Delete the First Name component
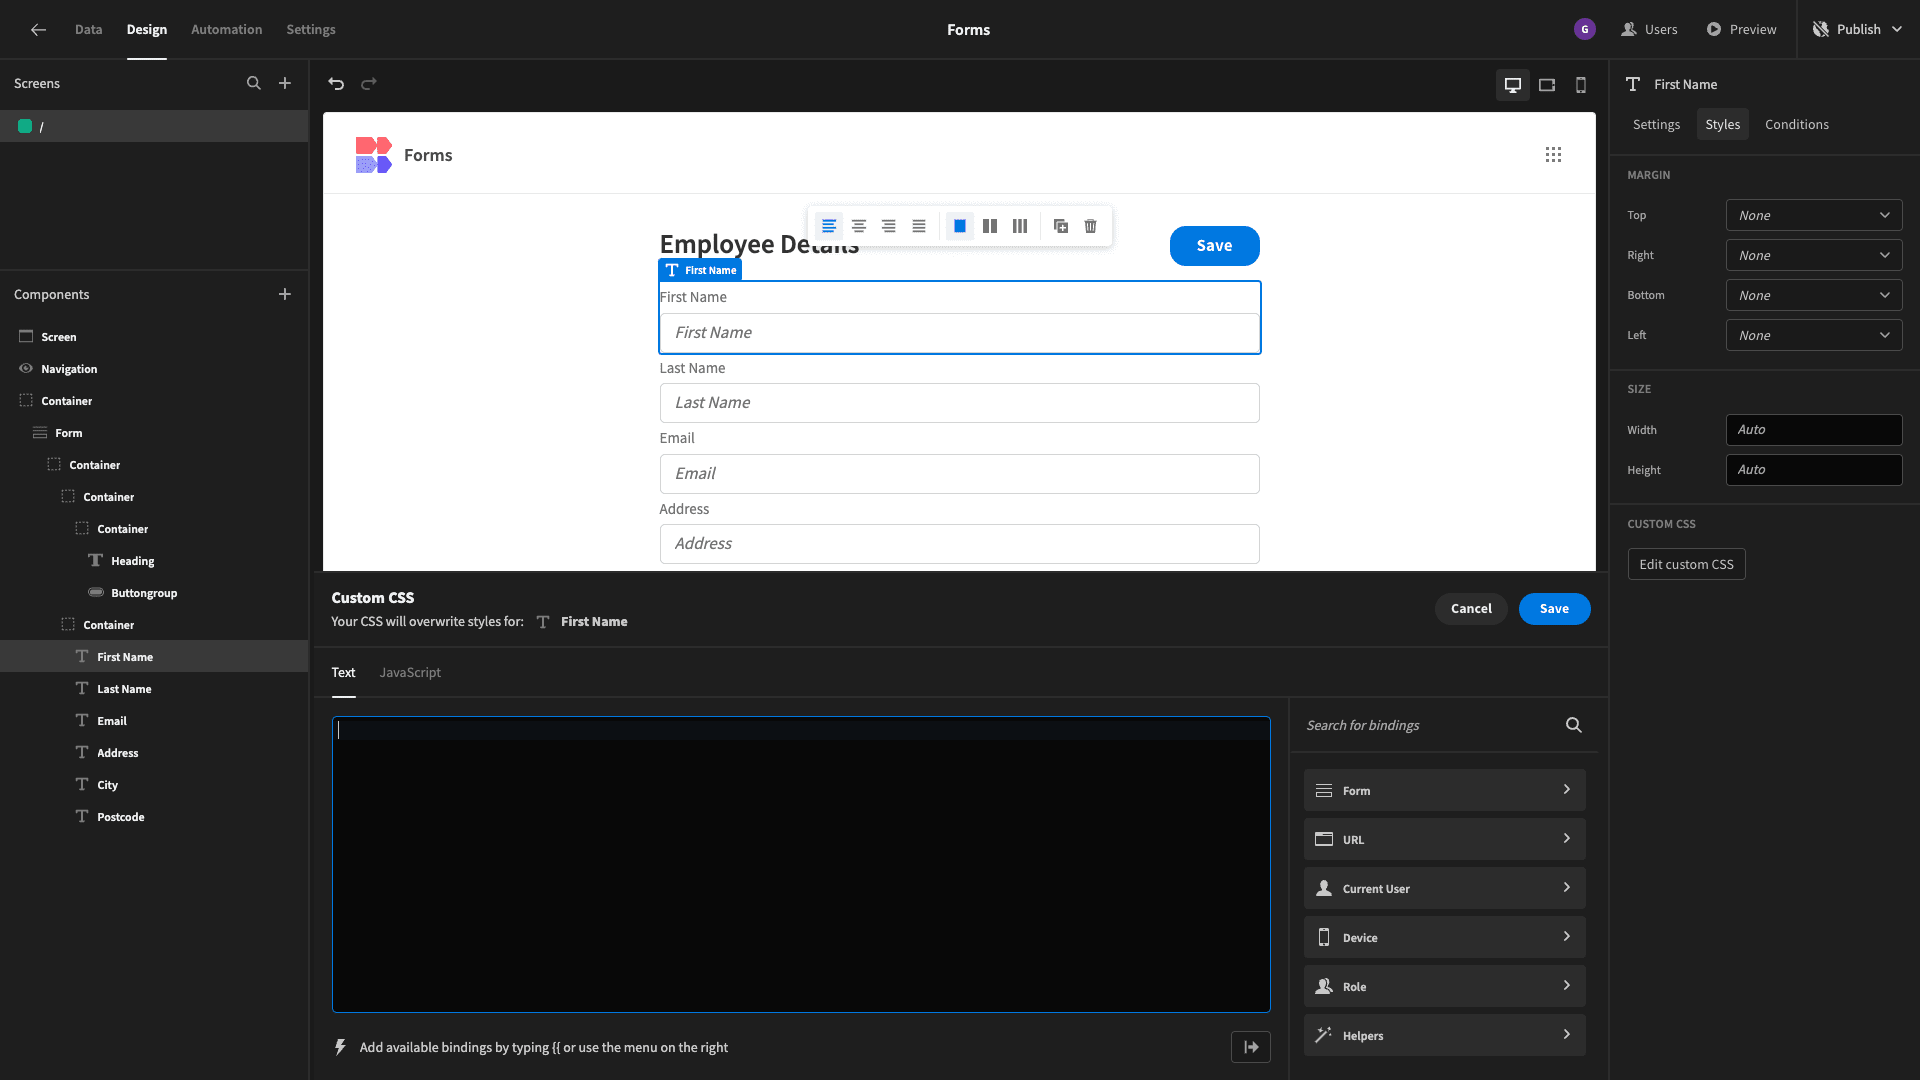Screen dimensions: 1920x1080 pos(1091,226)
